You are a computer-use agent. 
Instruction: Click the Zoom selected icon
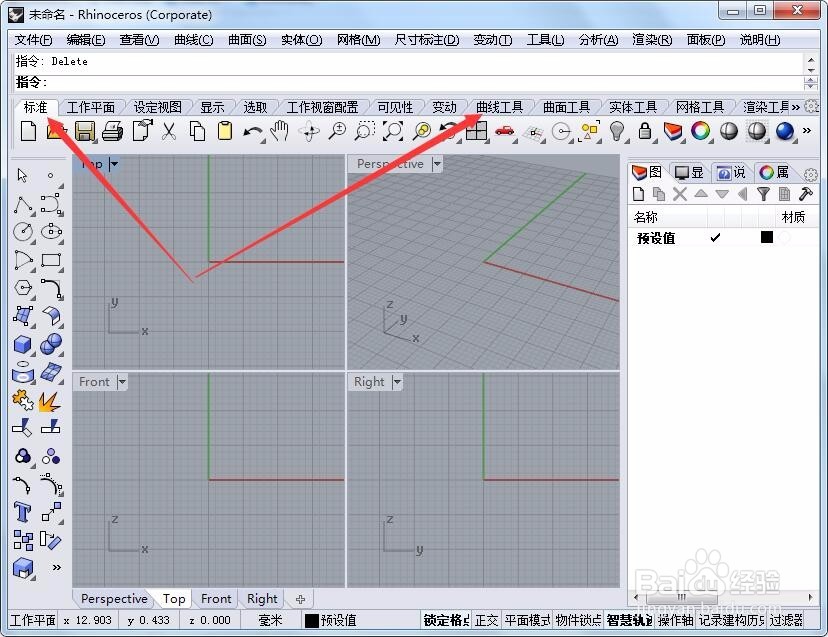click(x=421, y=131)
